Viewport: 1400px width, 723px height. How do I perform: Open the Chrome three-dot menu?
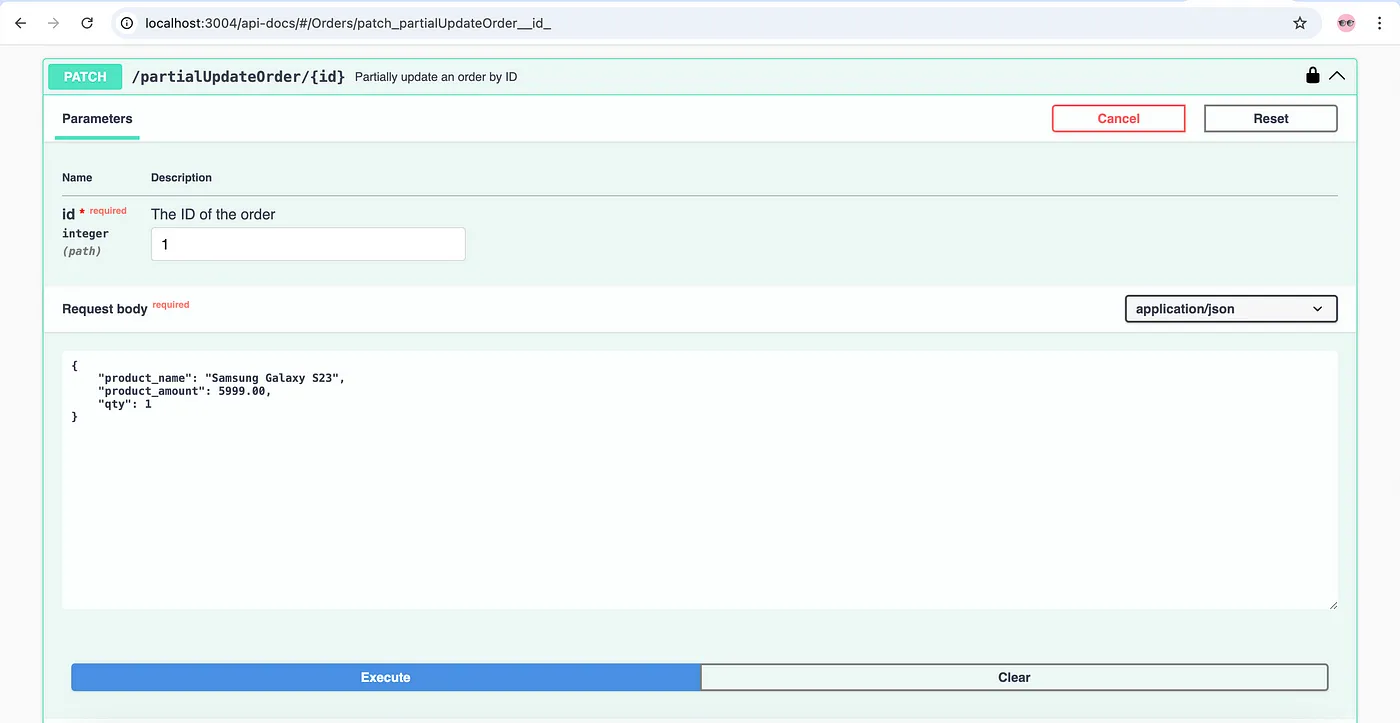click(1380, 23)
